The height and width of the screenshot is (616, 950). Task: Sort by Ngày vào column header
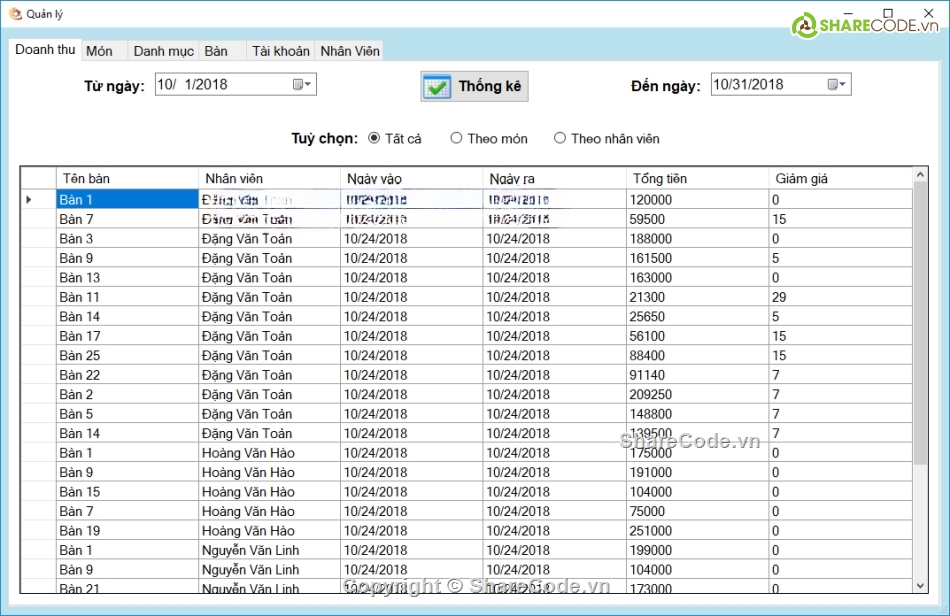click(x=411, y=178)
